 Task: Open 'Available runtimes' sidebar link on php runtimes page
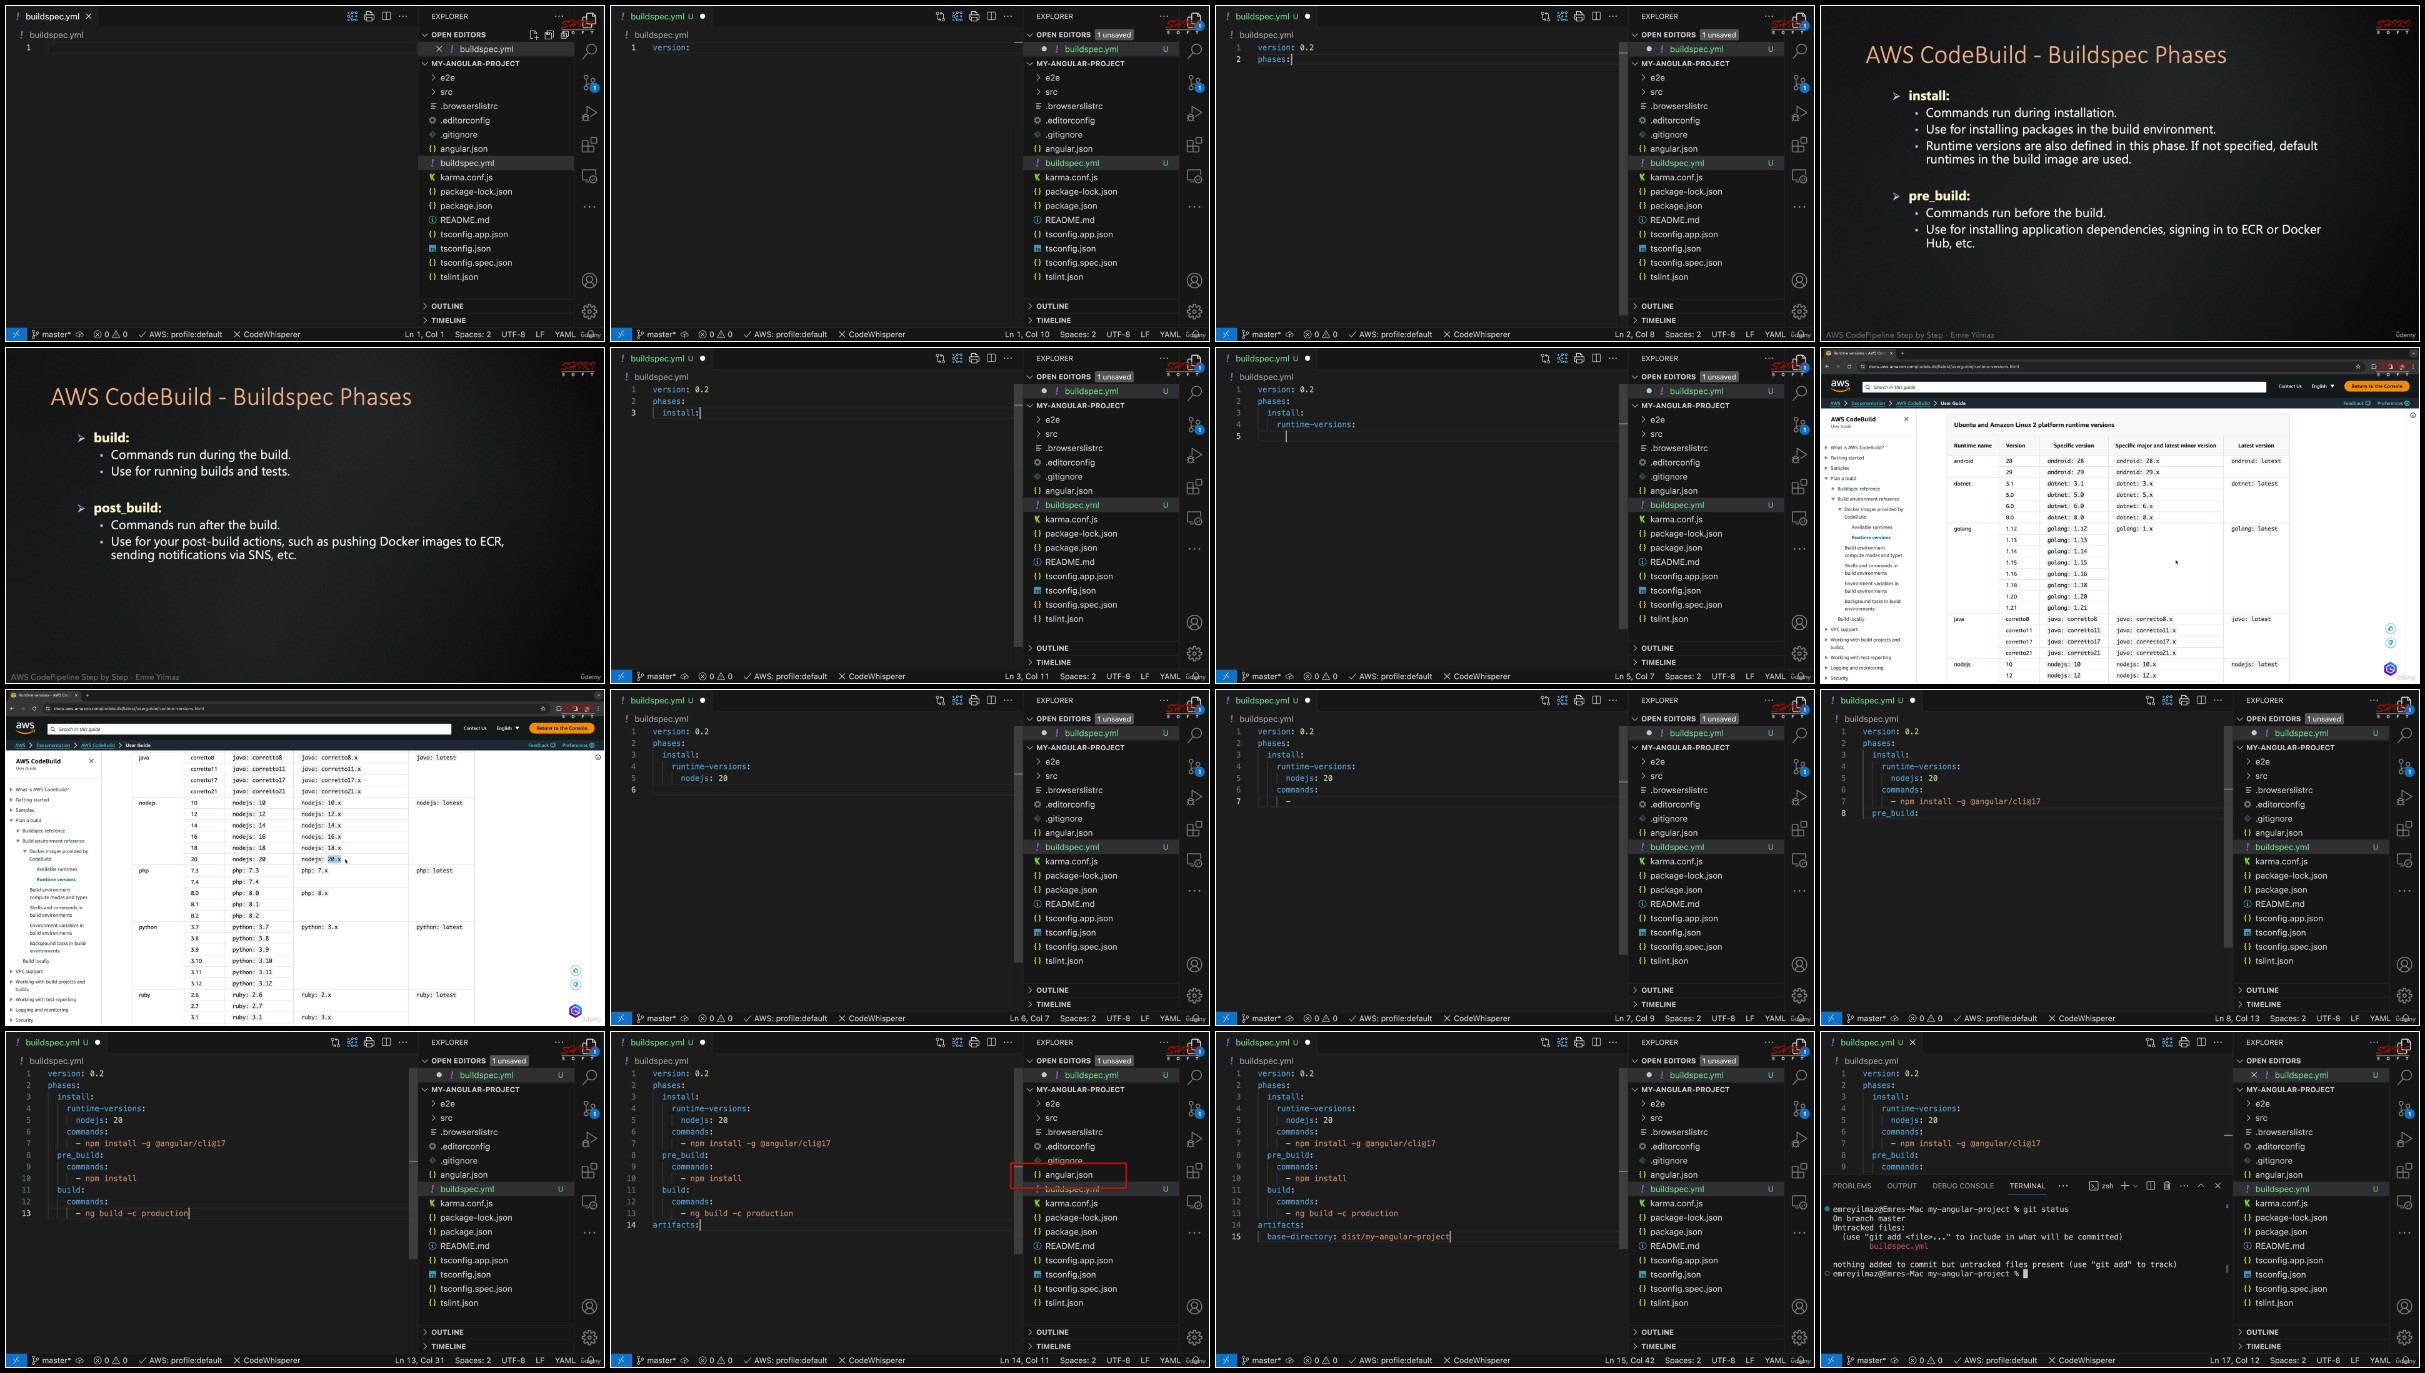click(x=56, y=869)
